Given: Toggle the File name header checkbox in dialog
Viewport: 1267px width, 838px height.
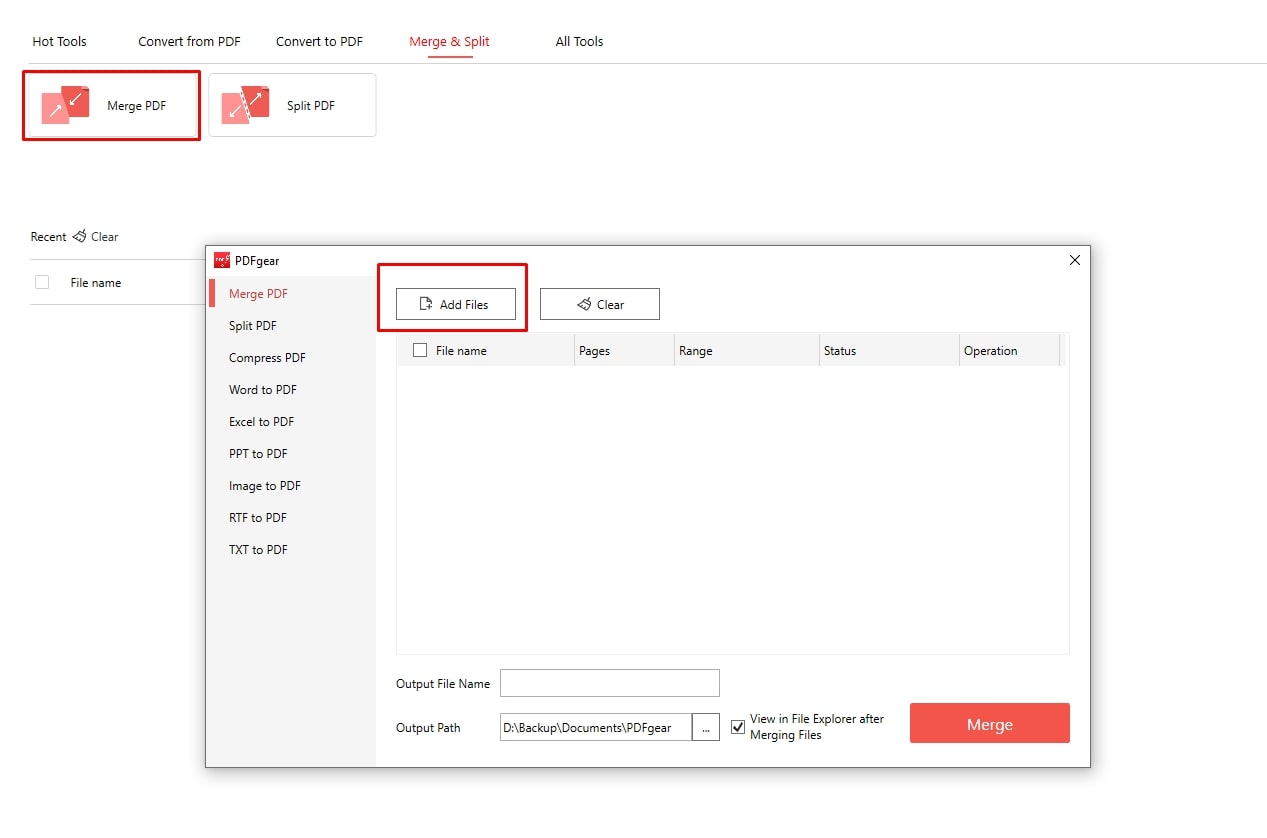Looking at the screenshot, I should (418, 350).
